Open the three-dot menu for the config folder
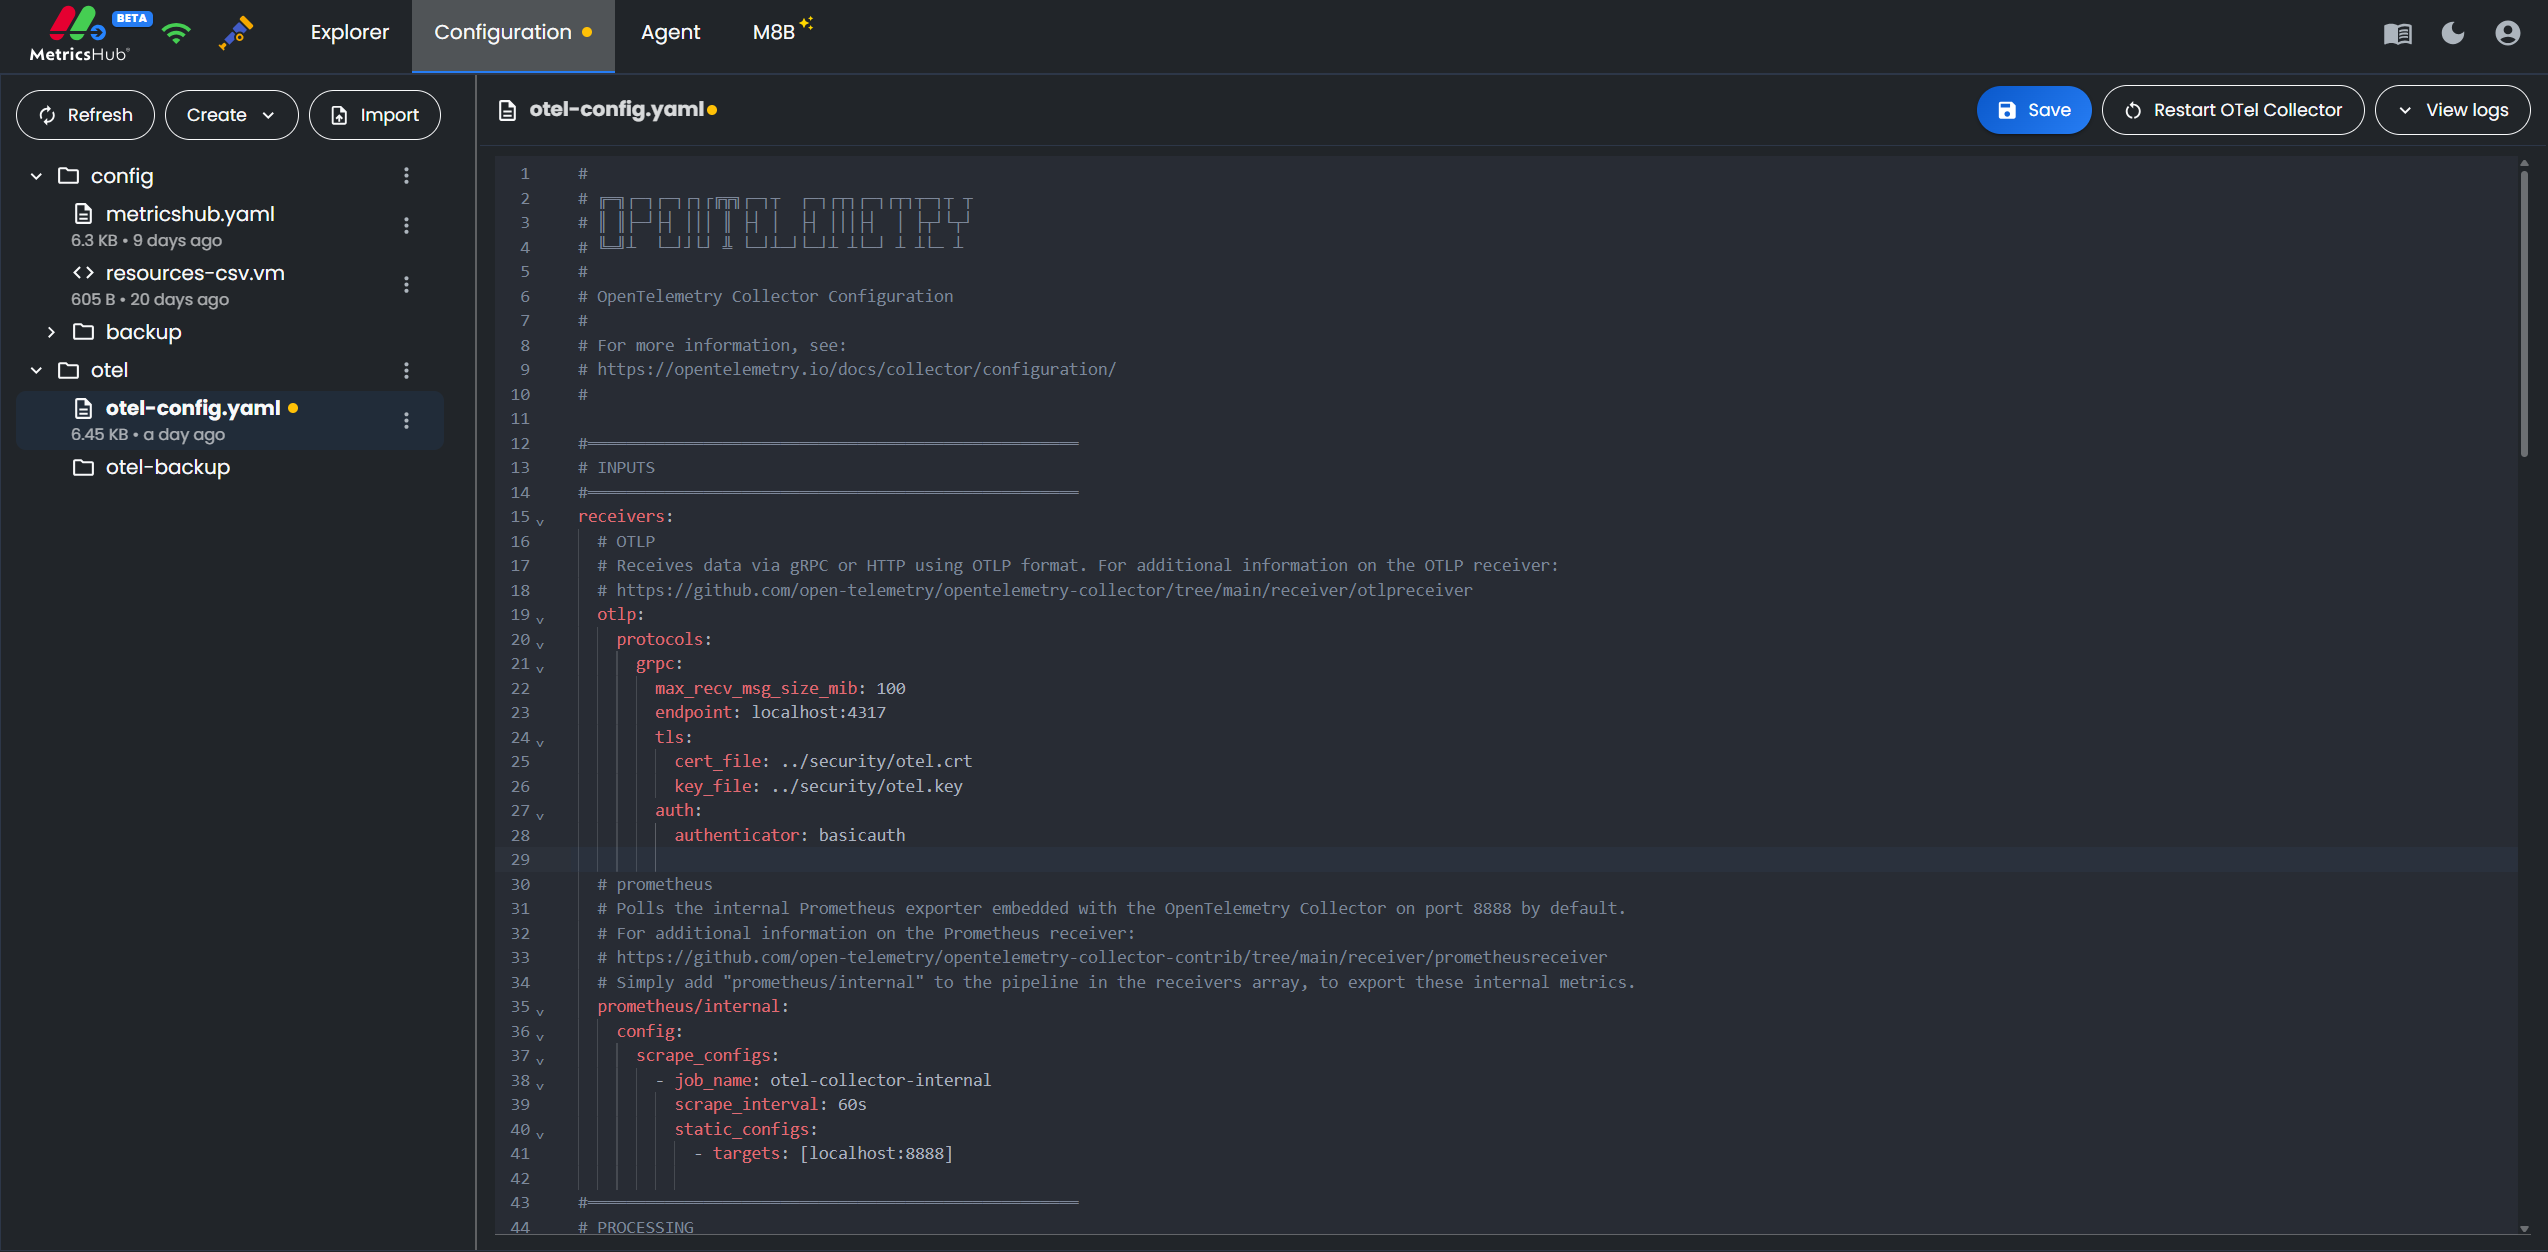Image resolution: width=2548 pixels, height=1252 pixels. click(406, 175)
